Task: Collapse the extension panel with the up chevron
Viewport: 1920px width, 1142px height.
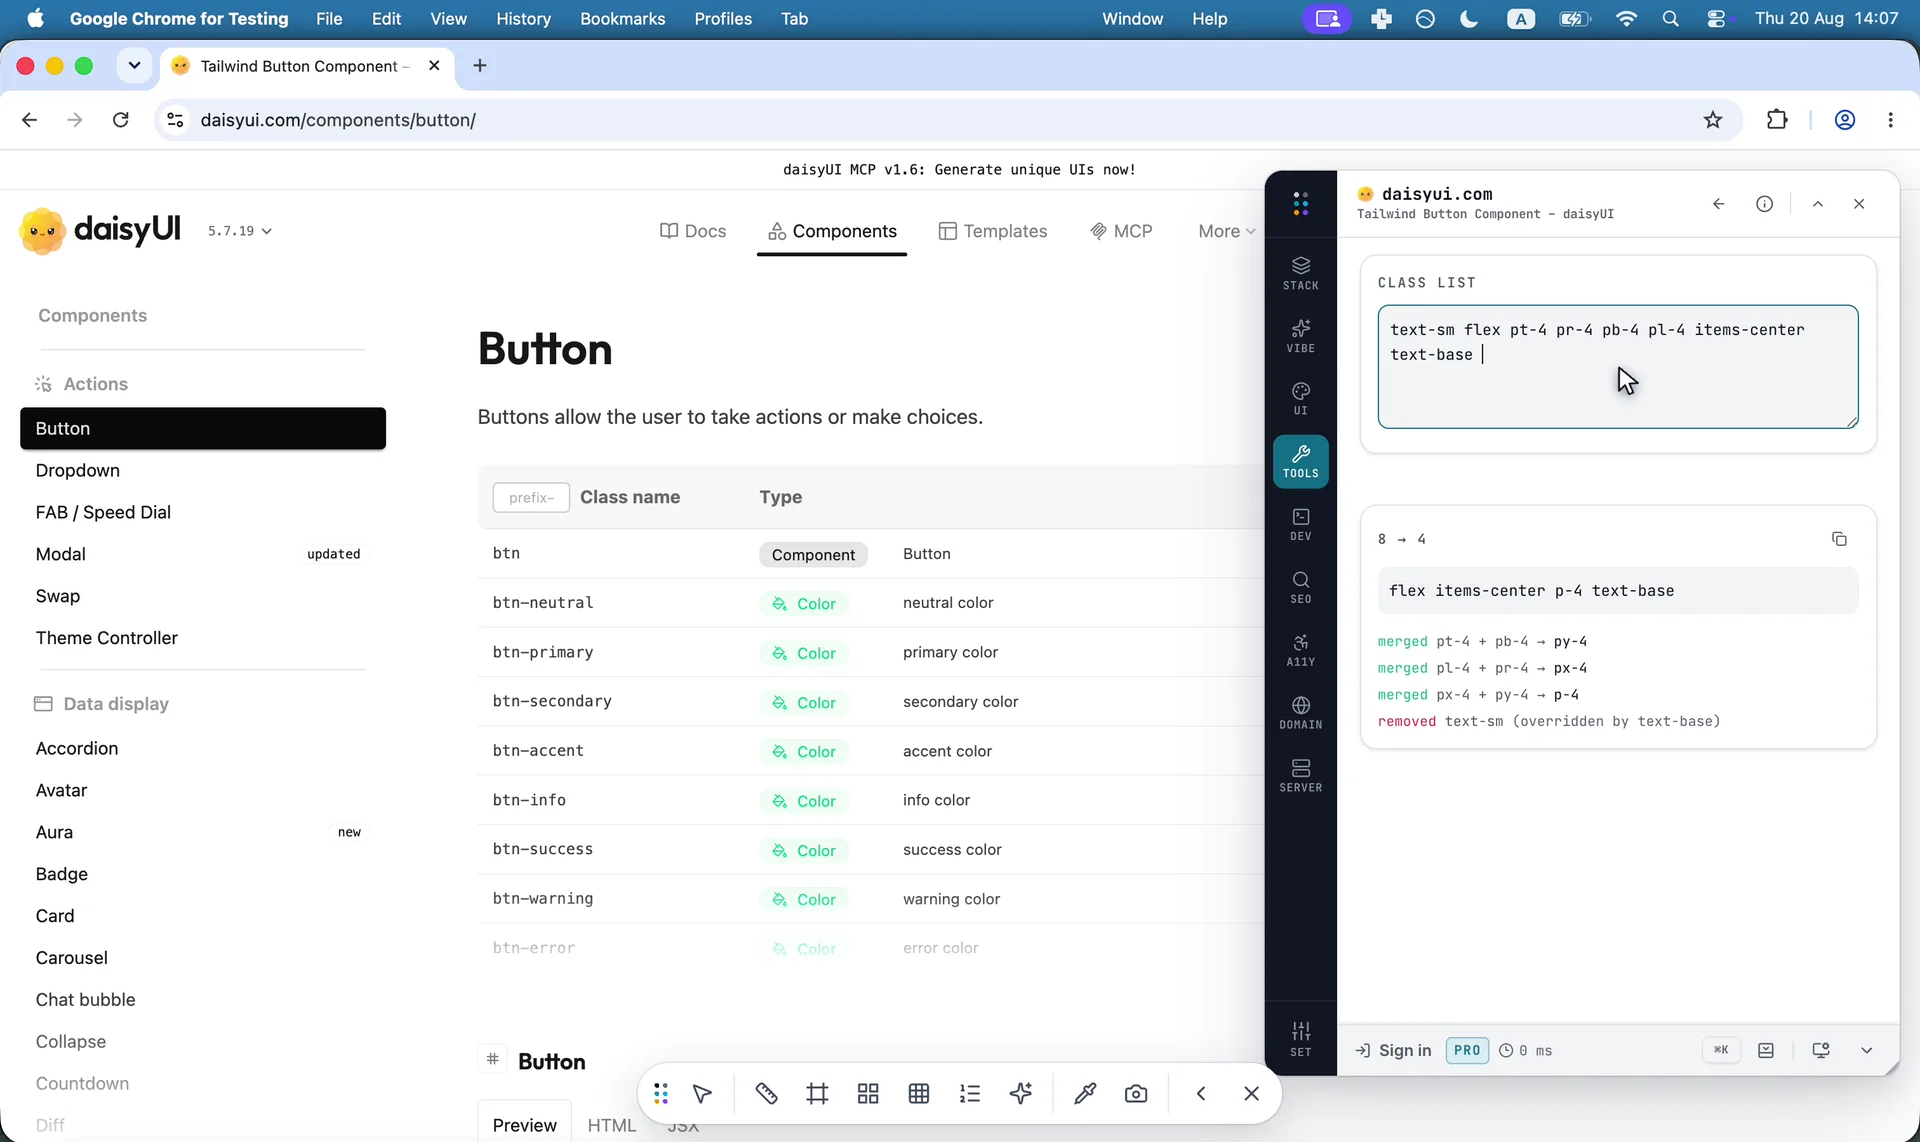Action: (x=1818, y=204)
